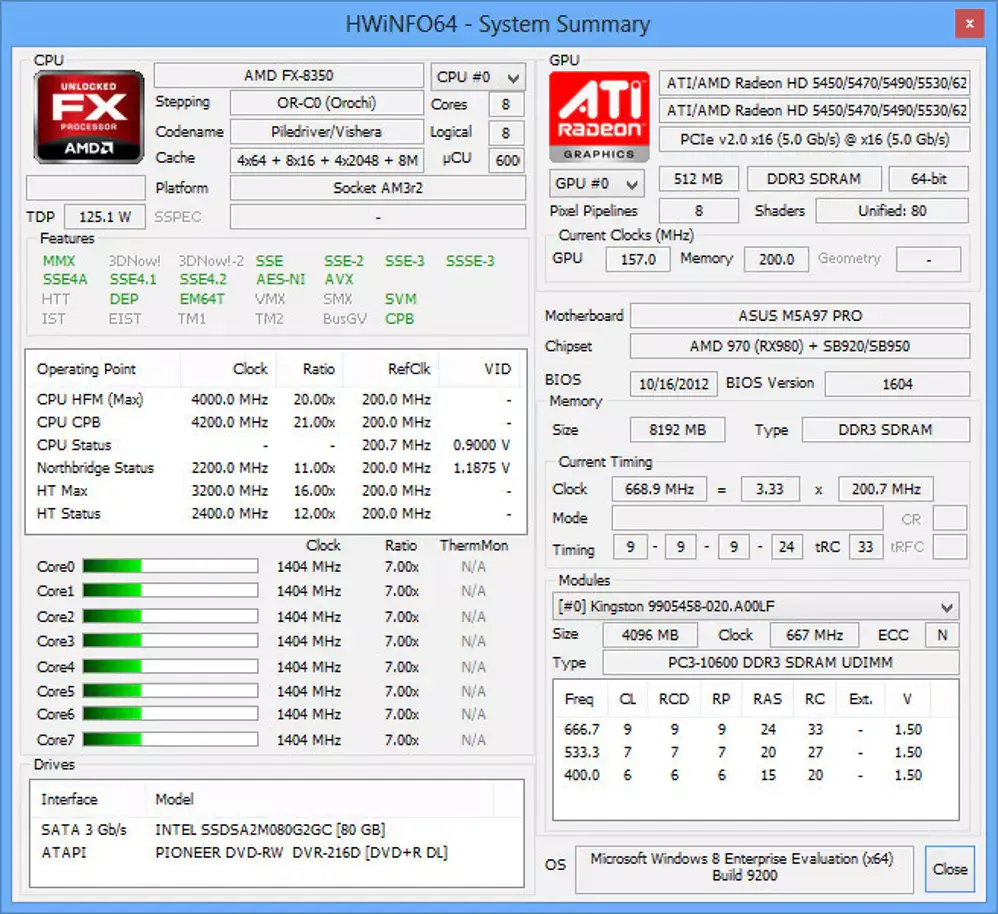Select the AMD FX-8350 CPU name field
This screenshot has height=914, width=998.
(x=288, y=75)
